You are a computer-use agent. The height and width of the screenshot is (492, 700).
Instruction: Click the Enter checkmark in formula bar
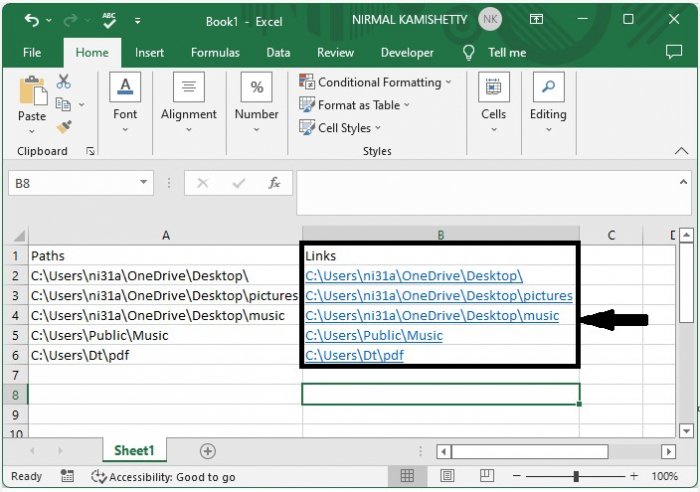coord(239,183)
